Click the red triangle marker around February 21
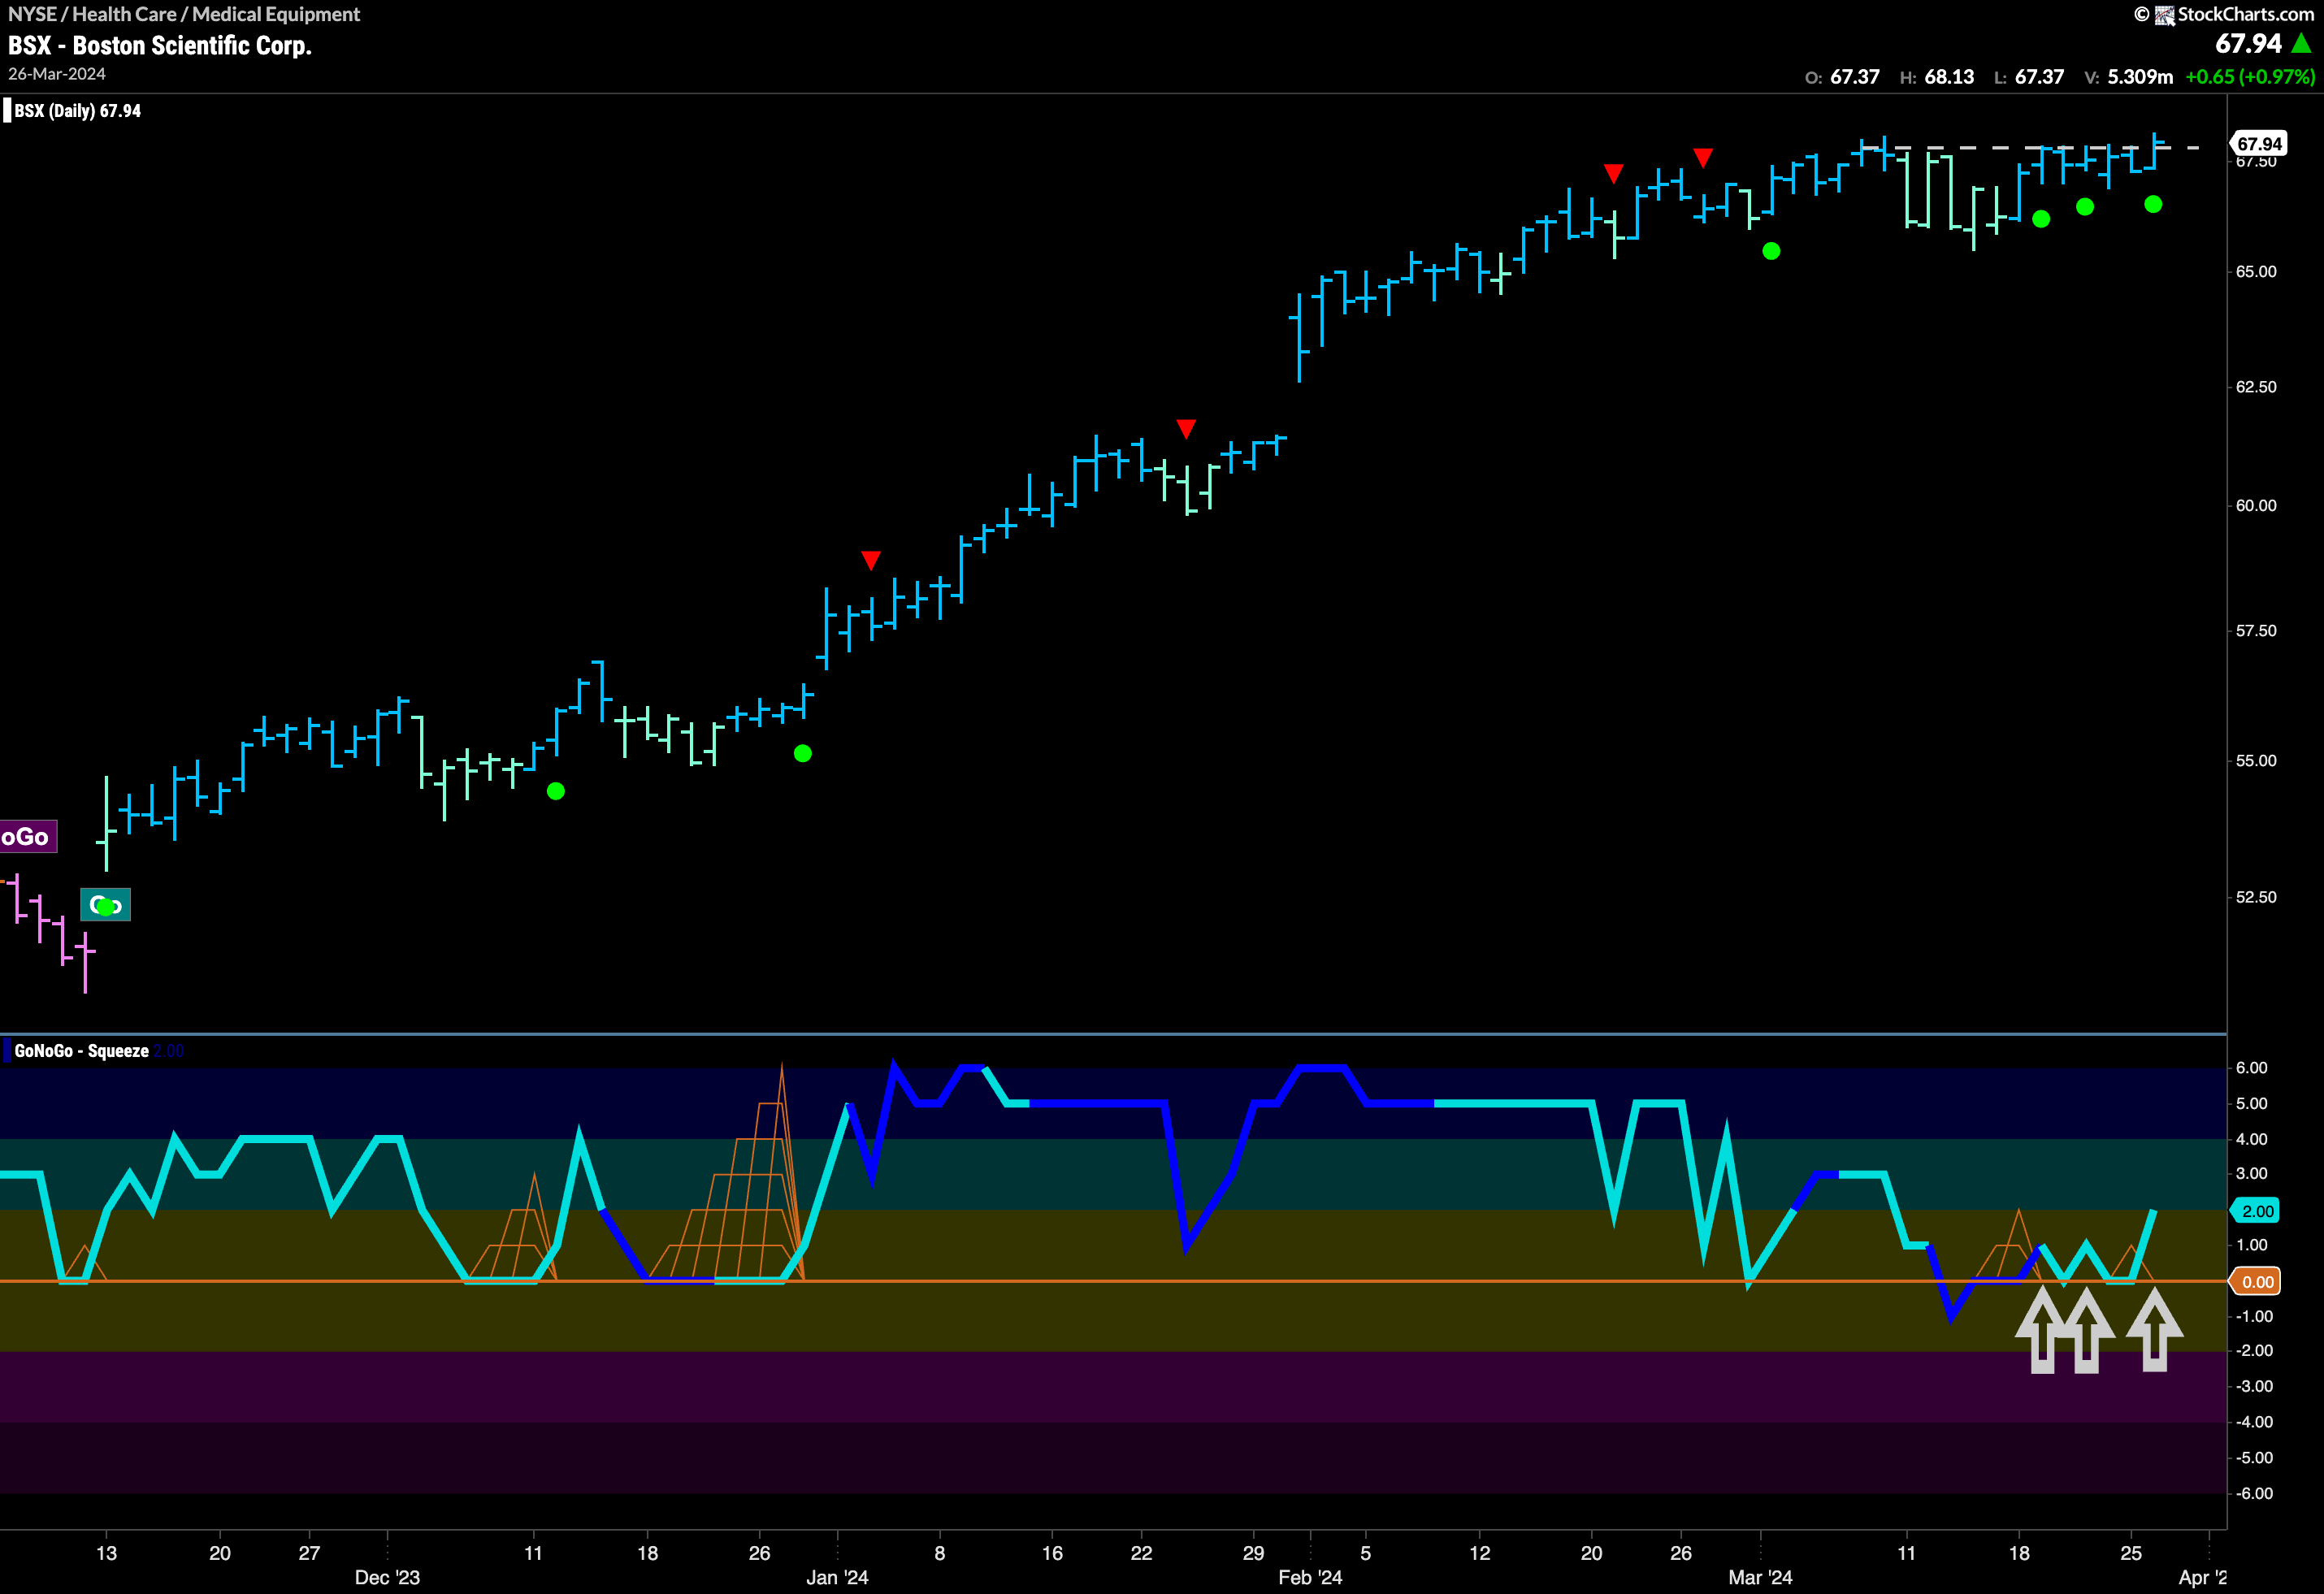This screenshot has width=2324, height=1594. pos(1613,174)
